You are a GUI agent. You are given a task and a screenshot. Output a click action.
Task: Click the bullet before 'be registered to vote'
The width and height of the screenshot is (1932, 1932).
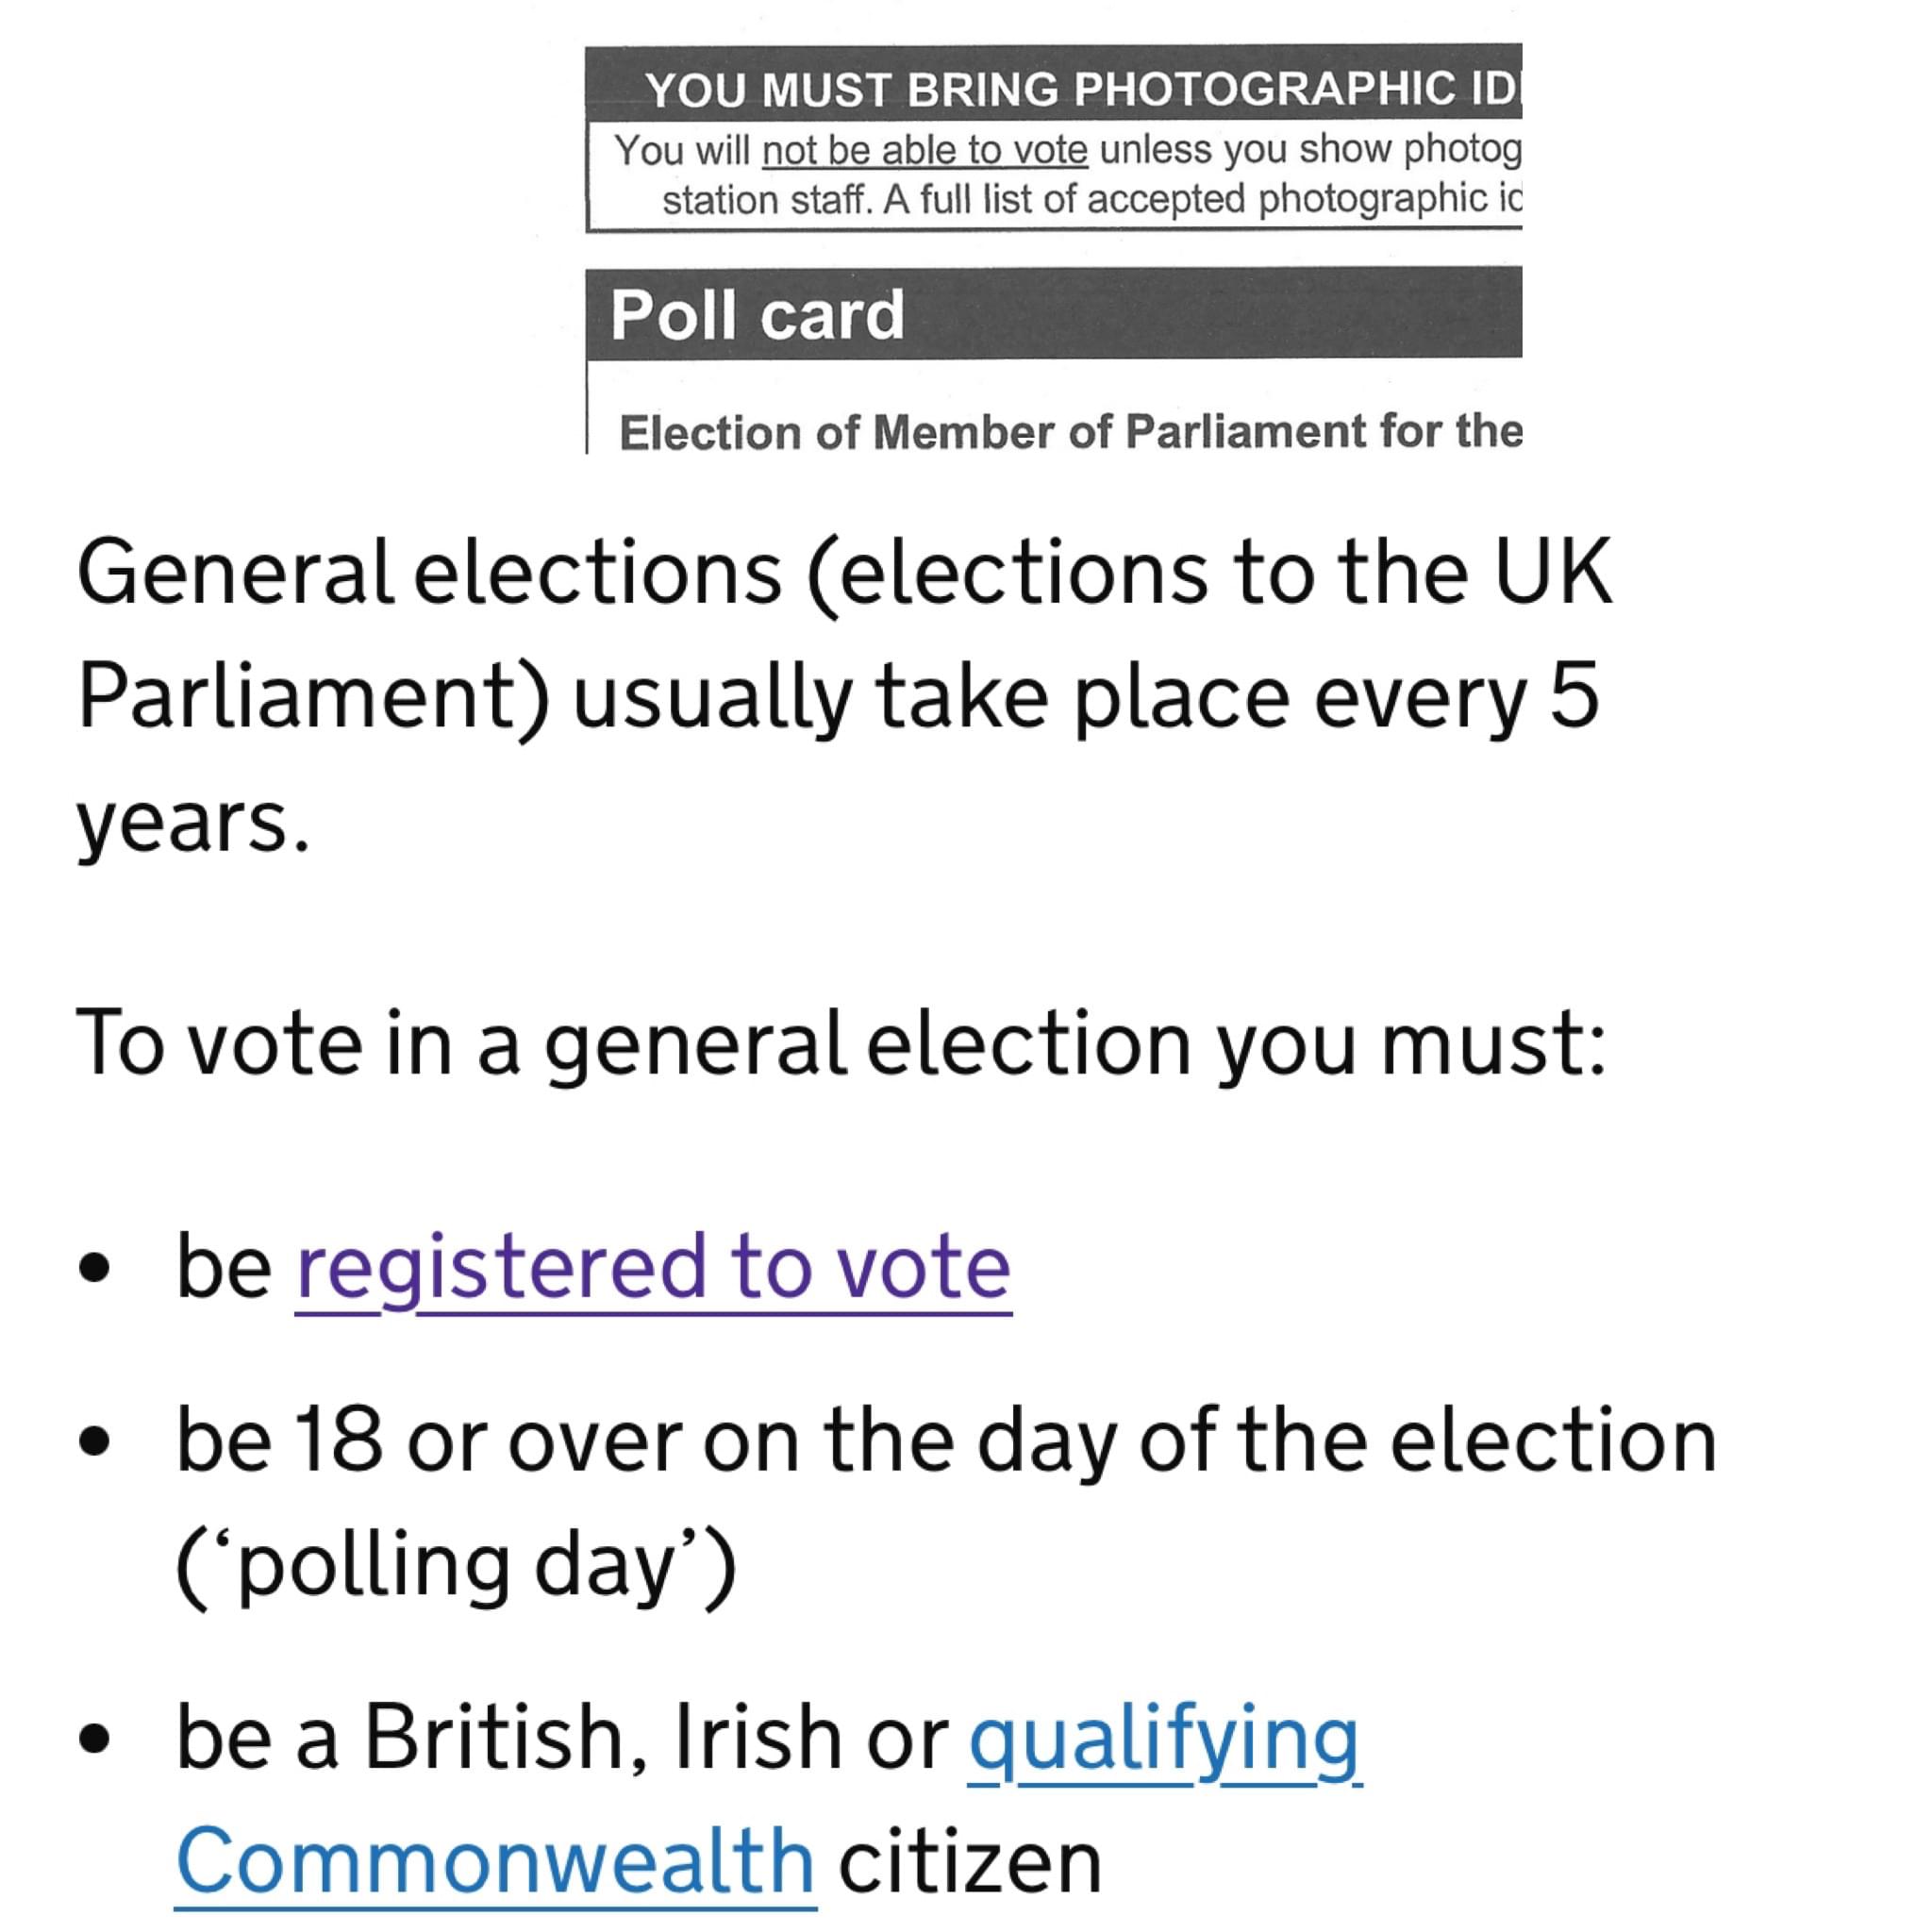(94, 1268)
